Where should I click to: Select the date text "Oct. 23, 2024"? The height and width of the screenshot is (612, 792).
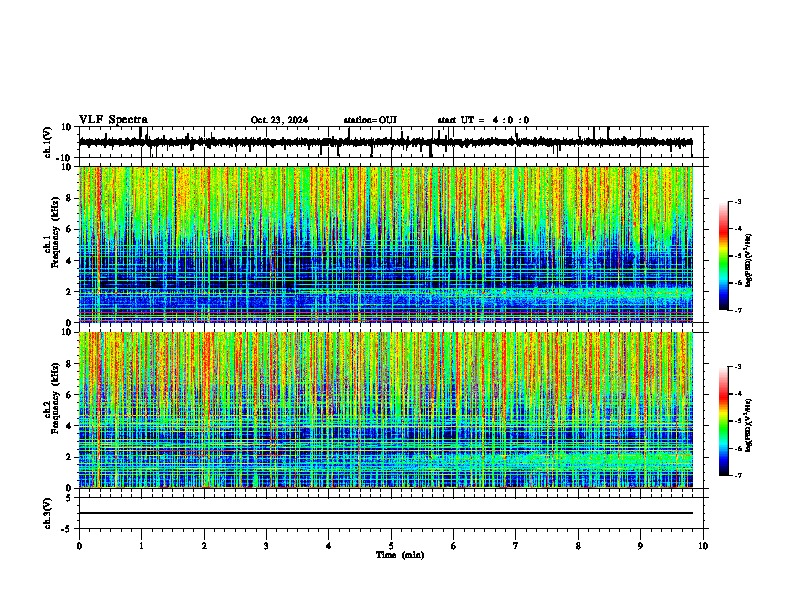pyautogui.click(x=279, y=120)
